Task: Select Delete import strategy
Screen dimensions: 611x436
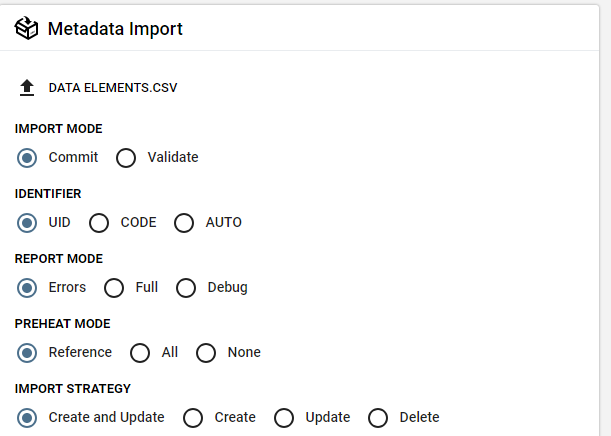Action: (378, 418)
